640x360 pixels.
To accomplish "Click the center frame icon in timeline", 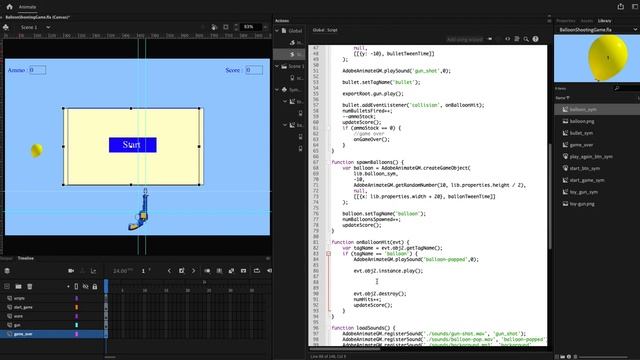I will (x=244, y=271).
